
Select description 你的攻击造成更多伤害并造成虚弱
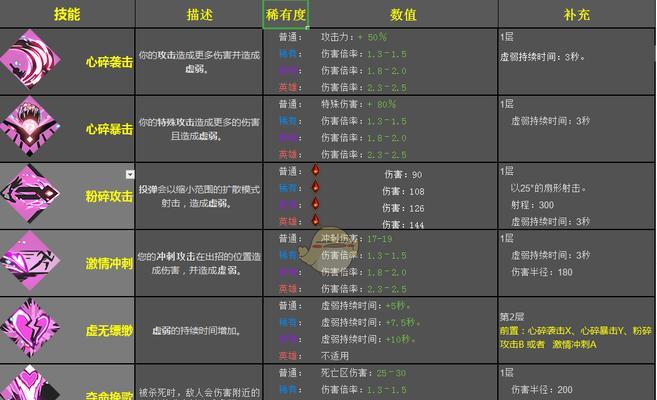click(x=199, y=62)
